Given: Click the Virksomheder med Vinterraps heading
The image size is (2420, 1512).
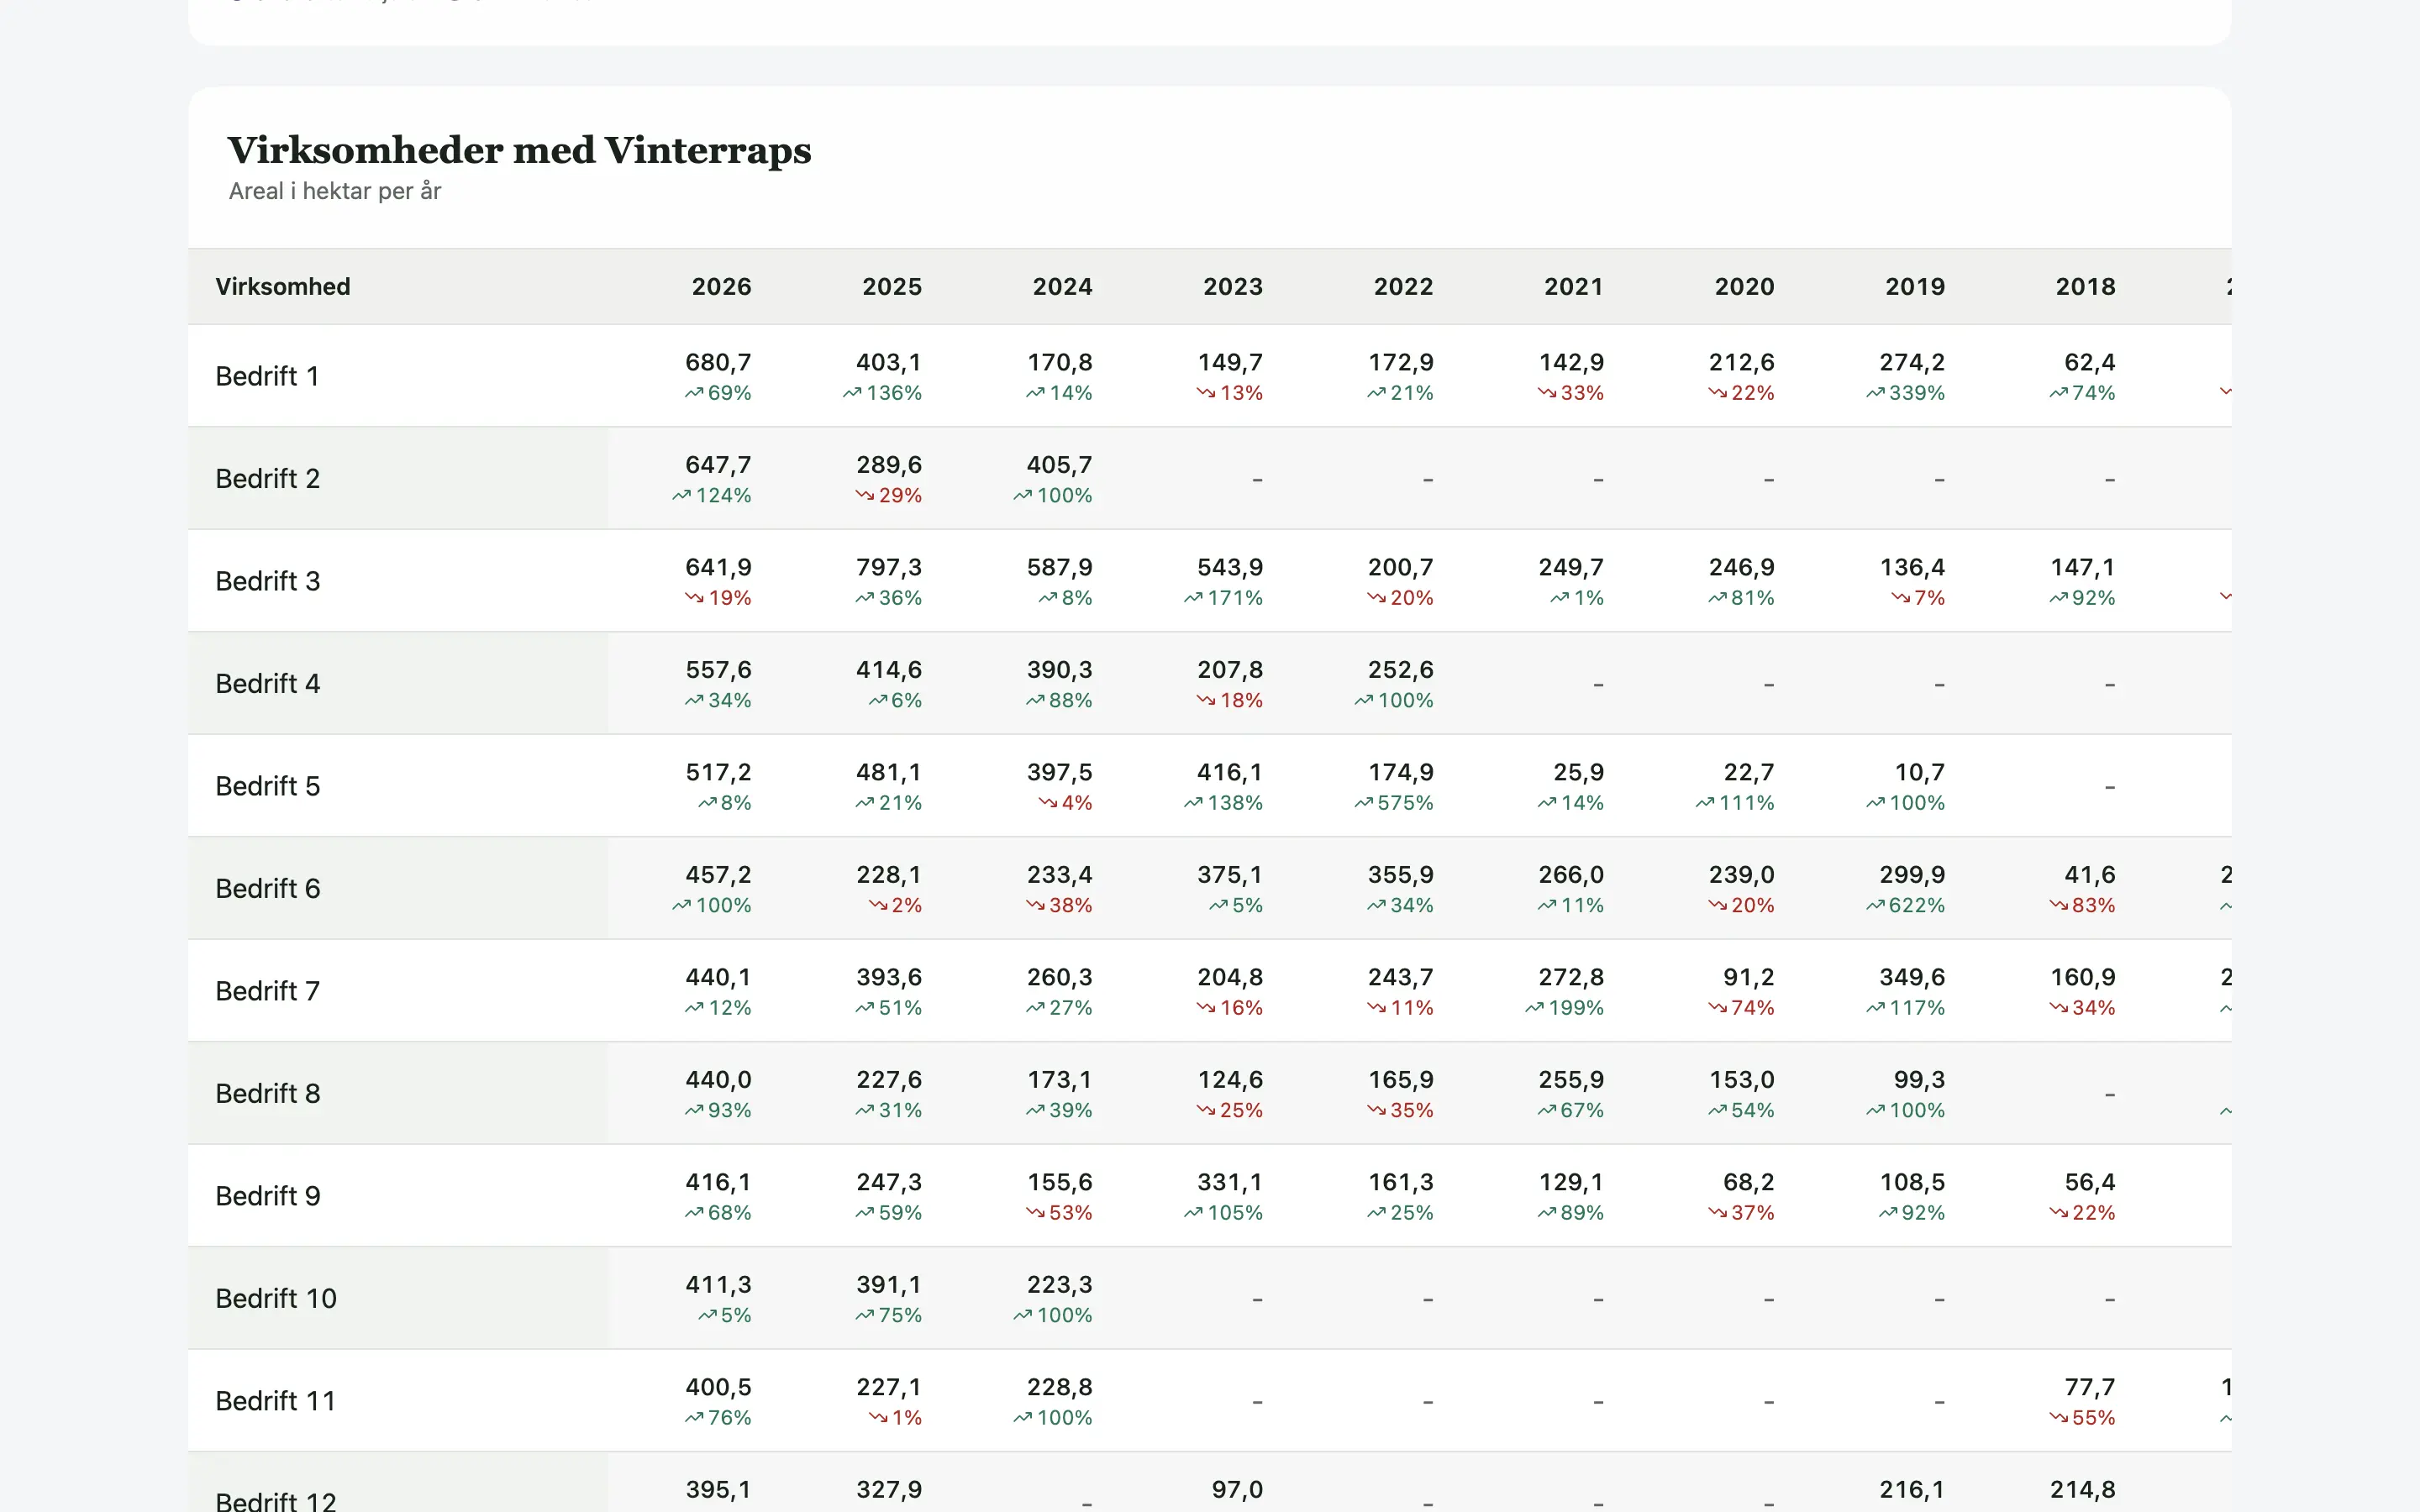Looking at the screenshot, I should point(519,151).
